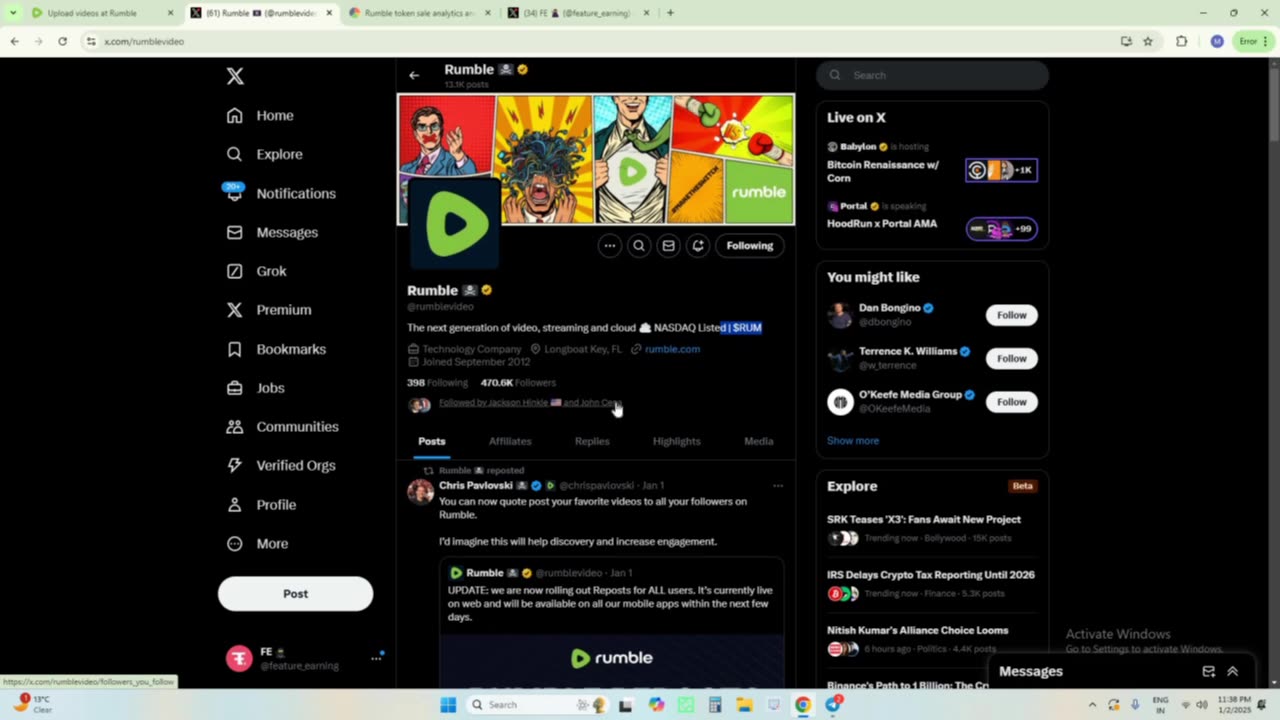Screen dimensions: 1280x720
Task: Switch to the Media tab
Action: click(759, 441)
